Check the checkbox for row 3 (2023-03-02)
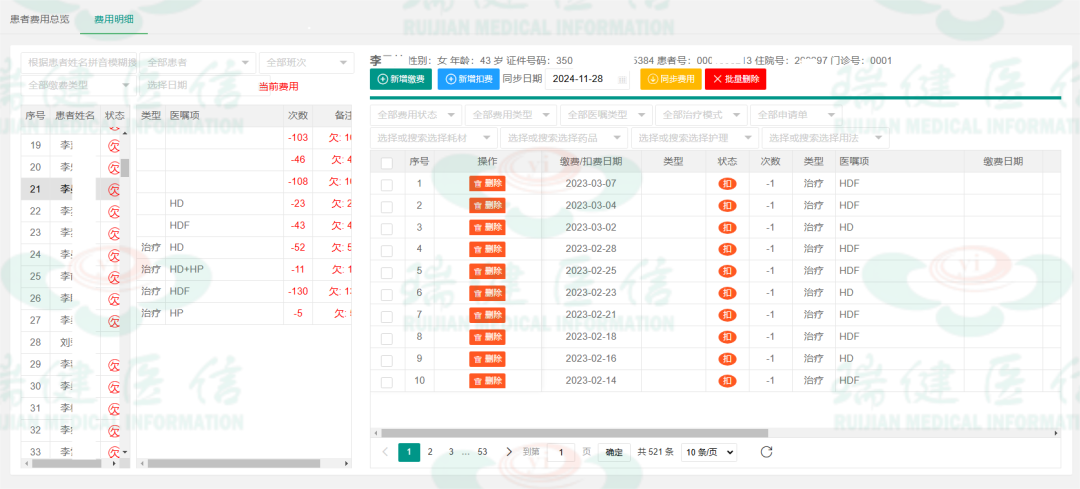The width and height of the screenshot is (1080, 489). click(387, 229)
